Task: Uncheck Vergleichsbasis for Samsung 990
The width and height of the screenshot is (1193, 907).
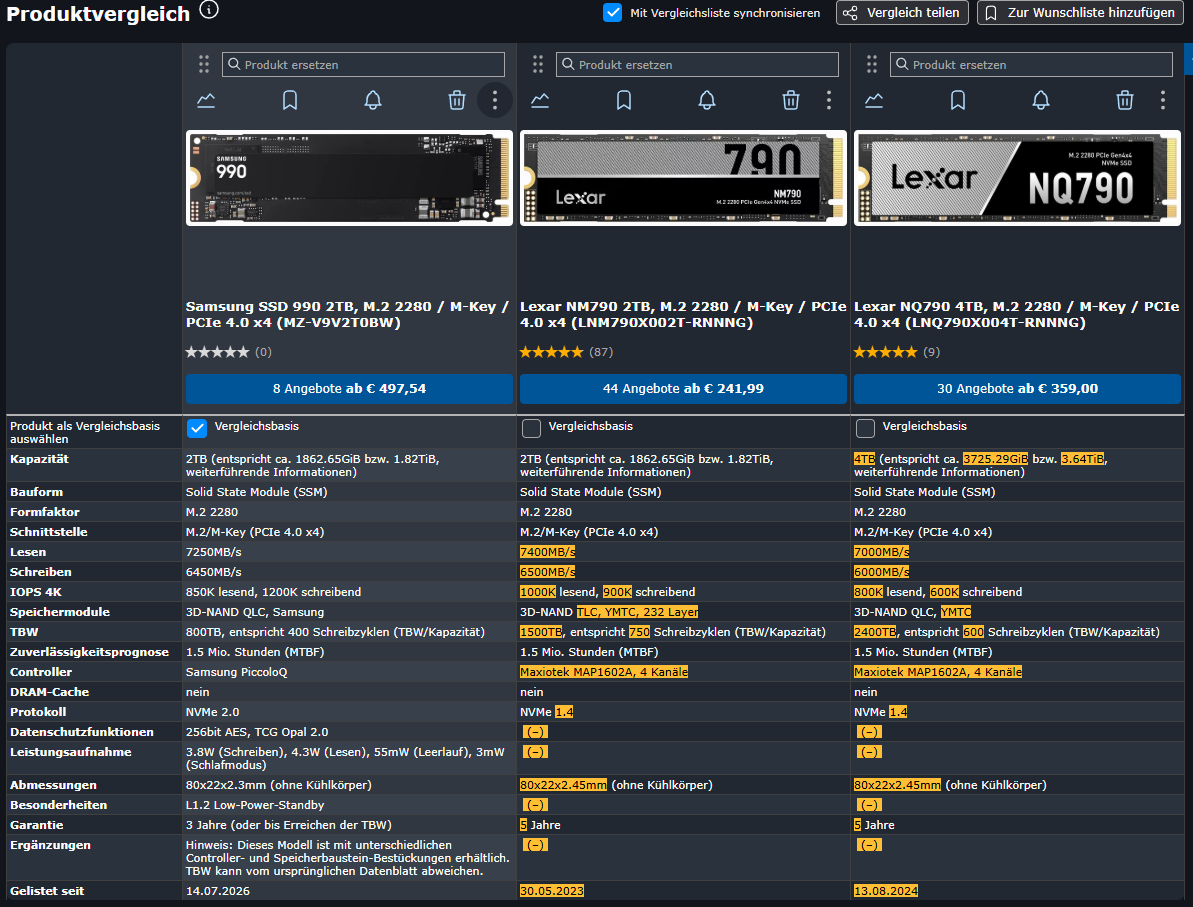Action: pos(197,428)
